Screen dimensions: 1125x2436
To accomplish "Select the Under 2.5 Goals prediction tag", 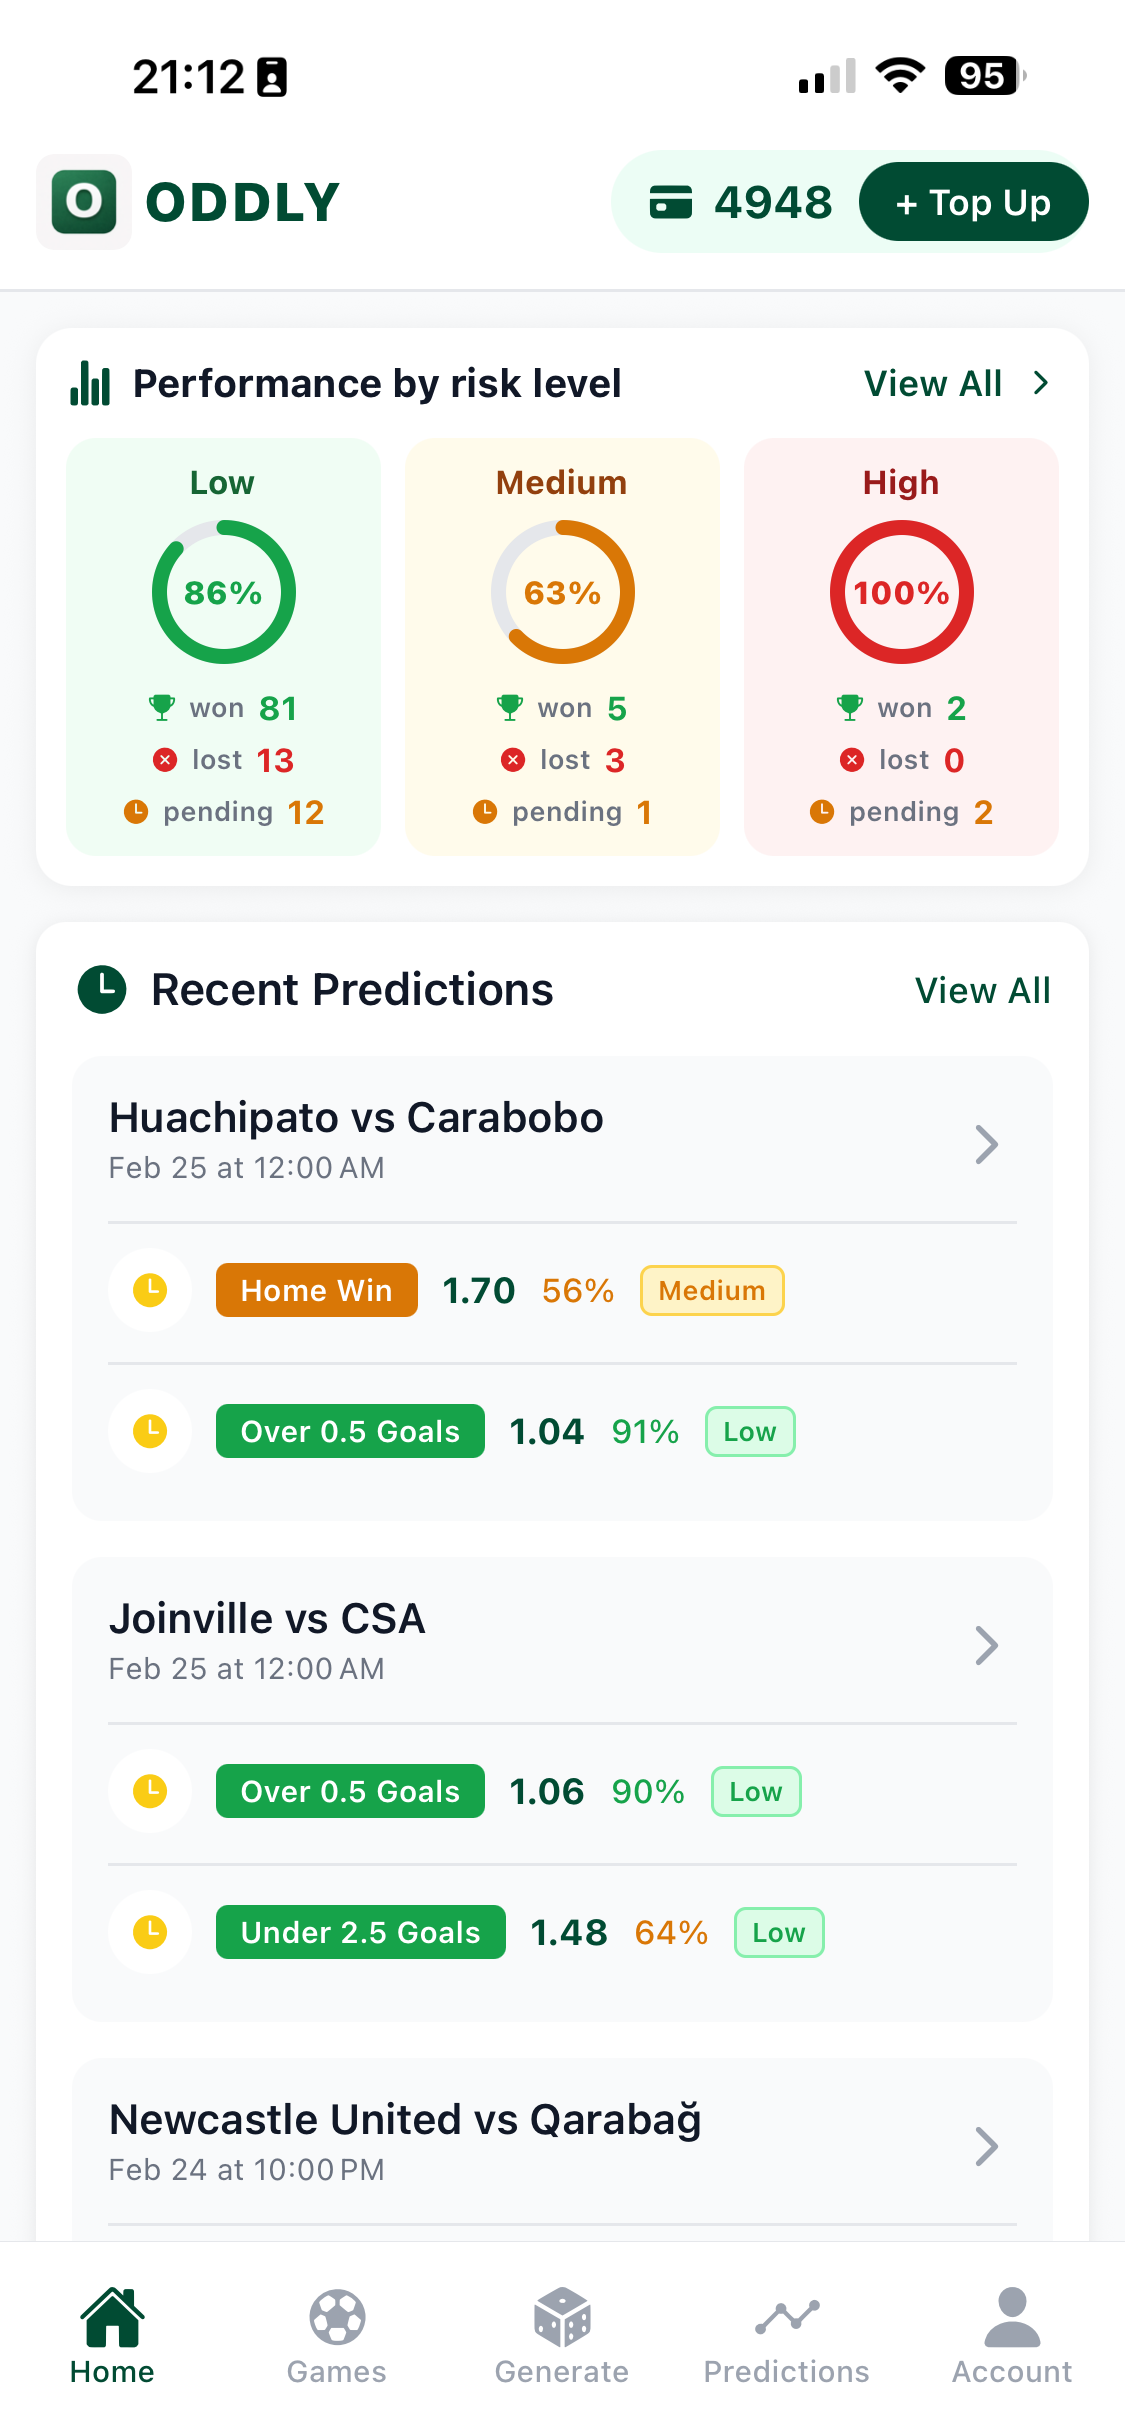I will (360, 1932).
